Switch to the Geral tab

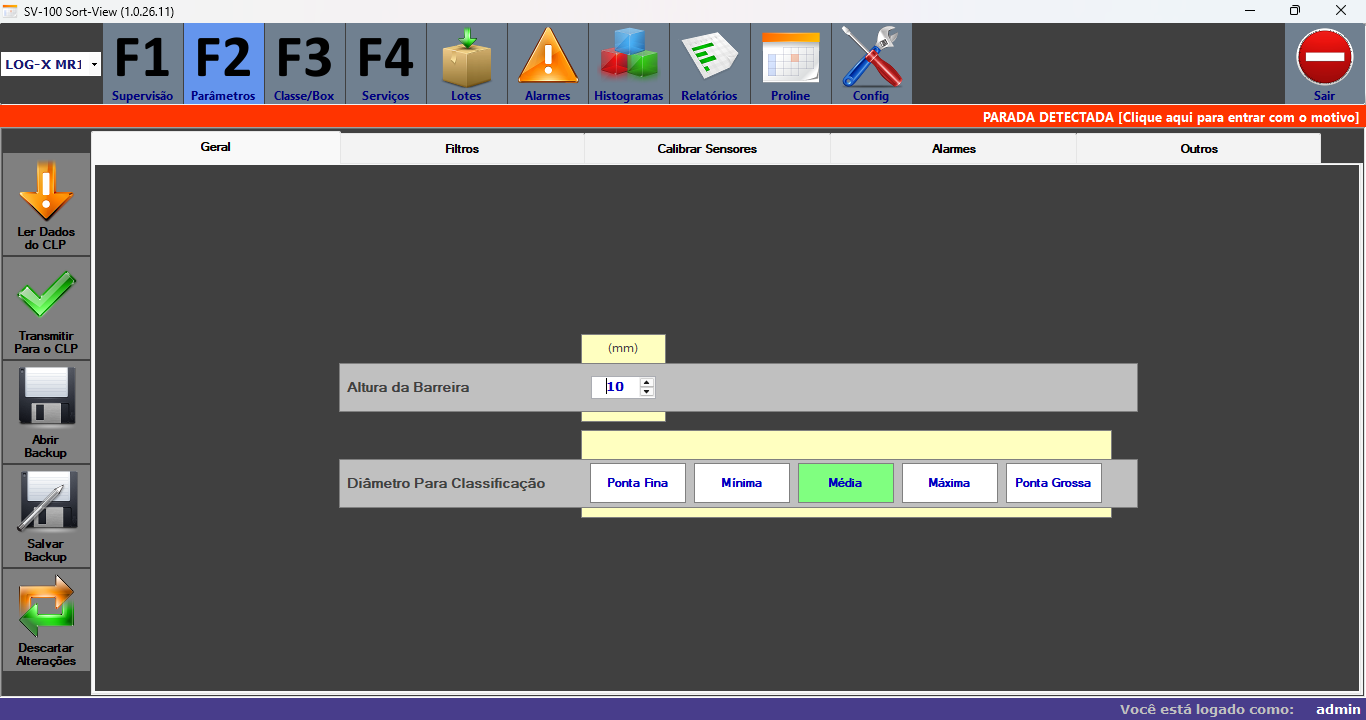click(x=216, y=147)
